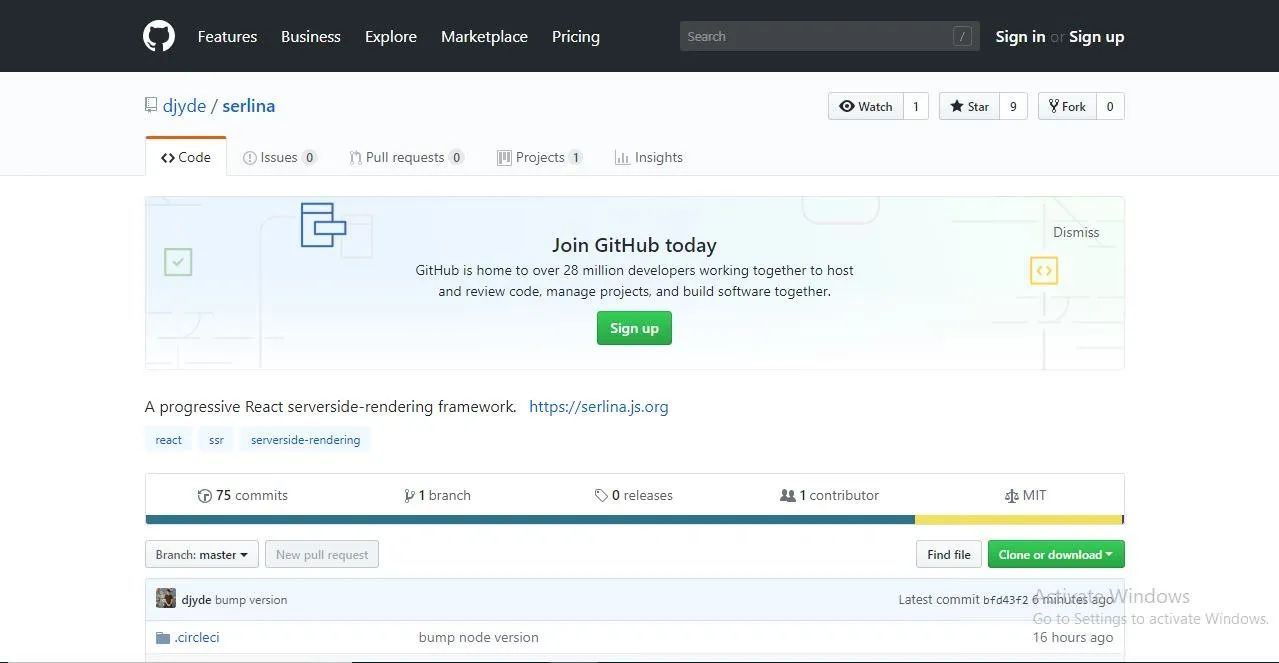
Task: Open the 75 commits history link
Action: pyautogui.click(x=243, y=495)
